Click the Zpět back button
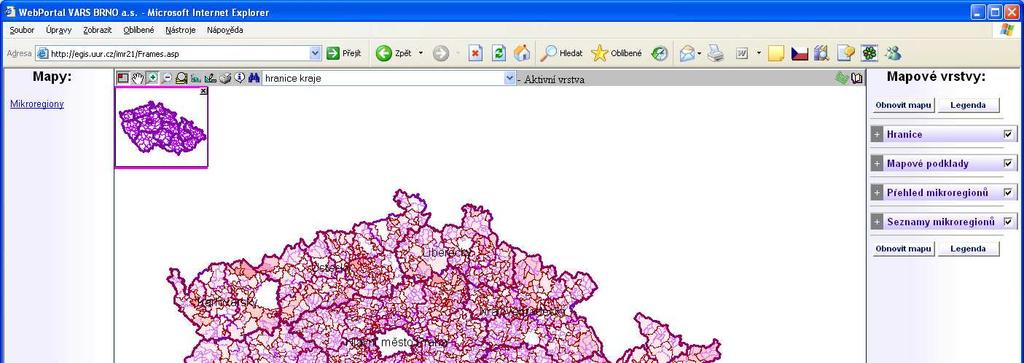The height and width of the screenshot is (363, 1024). click(395, 54)
